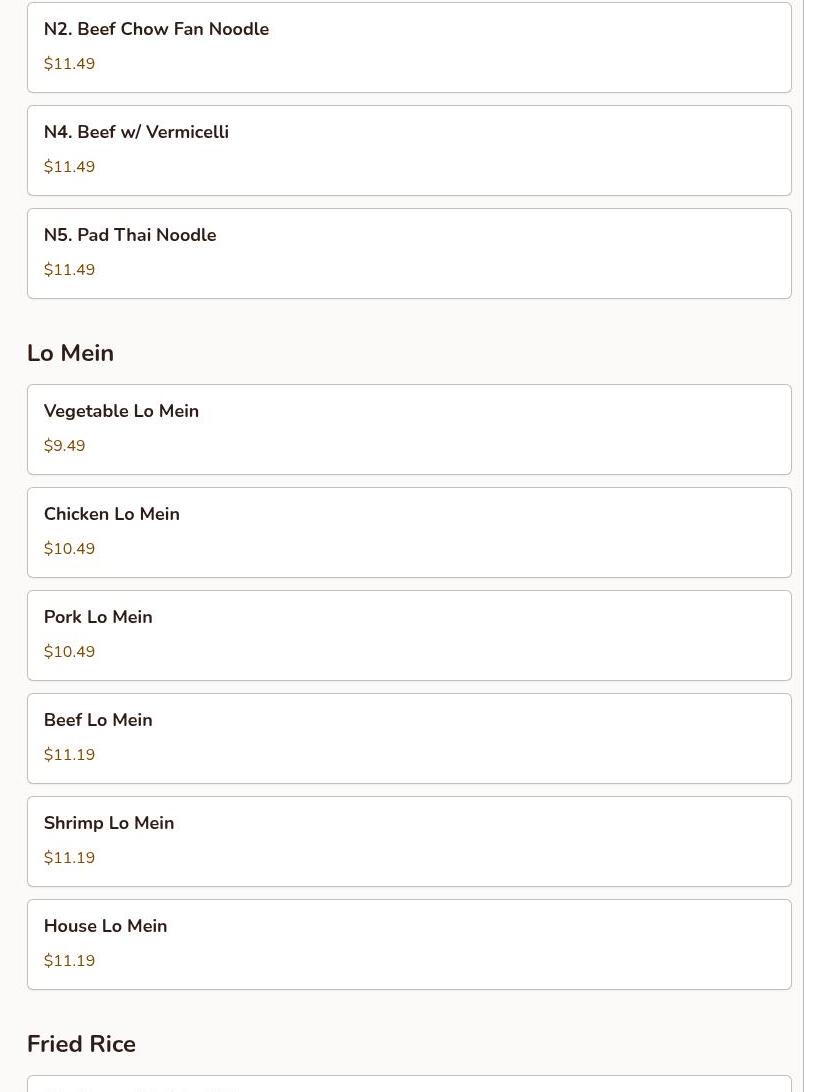824x1092 pixels.
Task: Click the $11.49 Pad Thai Noodle price
Action: 69,270
